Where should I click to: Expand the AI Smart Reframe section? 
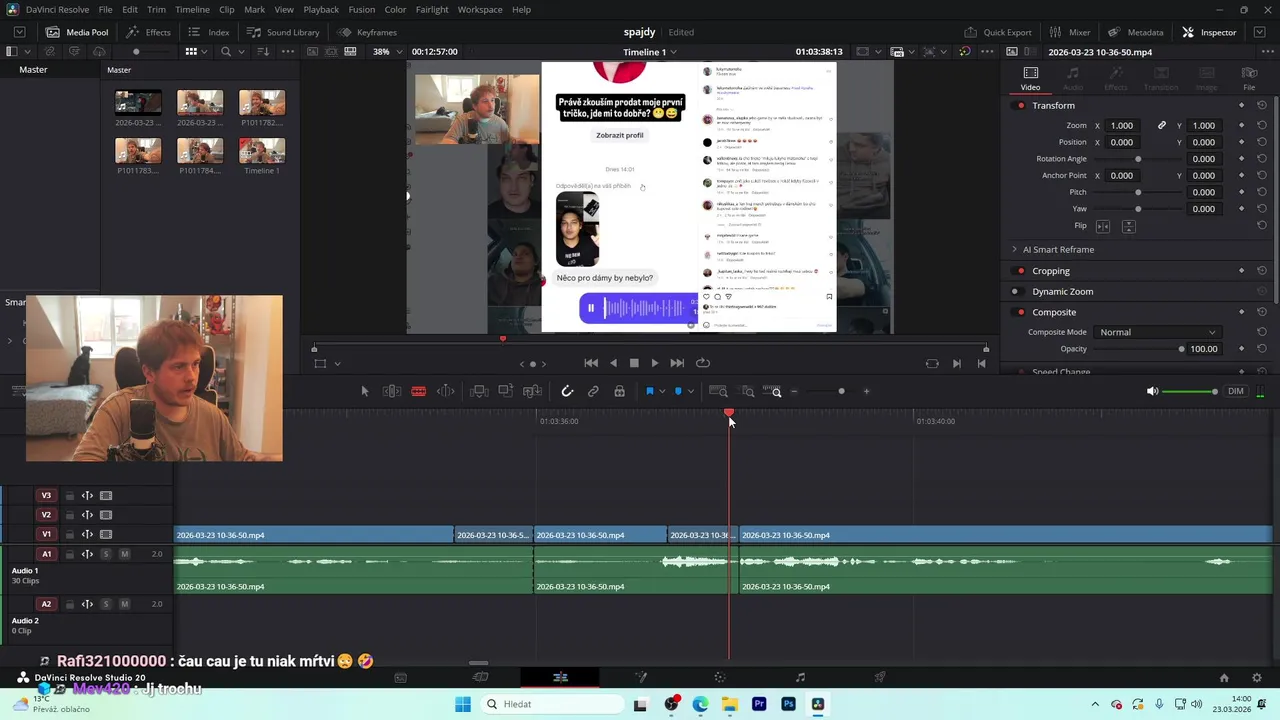(1014, 249)
